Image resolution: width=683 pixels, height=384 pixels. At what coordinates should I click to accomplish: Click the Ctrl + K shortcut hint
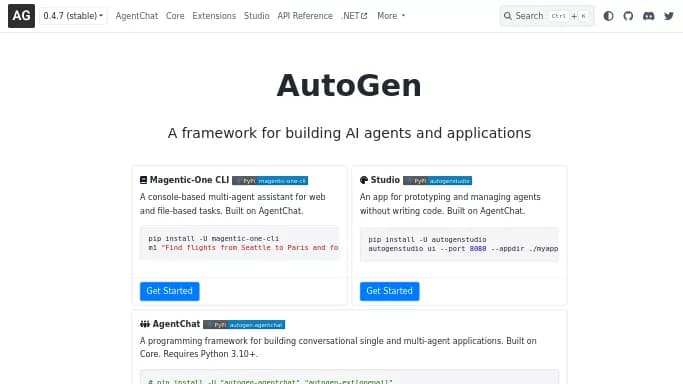[568, 16]
